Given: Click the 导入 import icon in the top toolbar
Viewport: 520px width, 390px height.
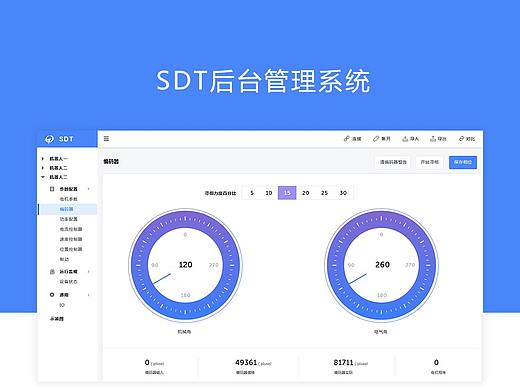Looking at the screenshot, I should click(x=405, y=139).
